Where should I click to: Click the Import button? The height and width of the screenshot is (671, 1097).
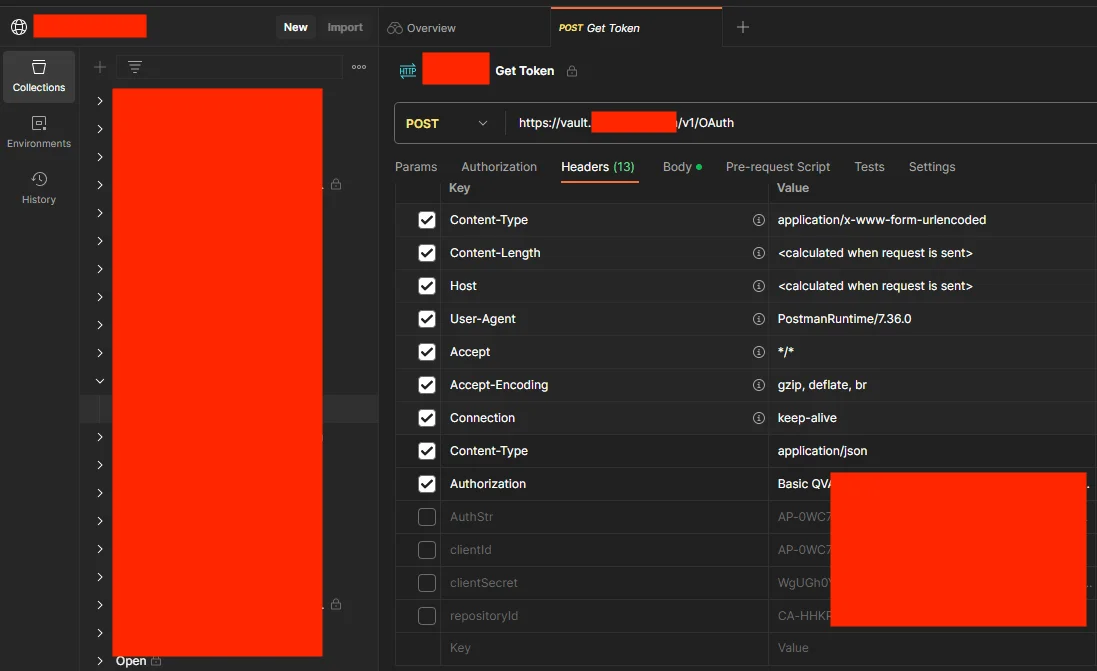click(345, 27)
